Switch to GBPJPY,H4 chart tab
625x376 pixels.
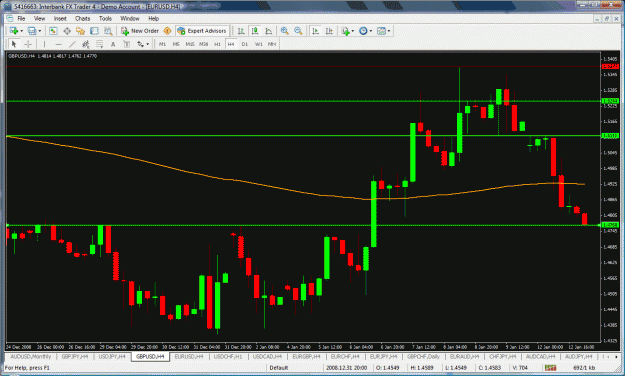click(75, 356)
